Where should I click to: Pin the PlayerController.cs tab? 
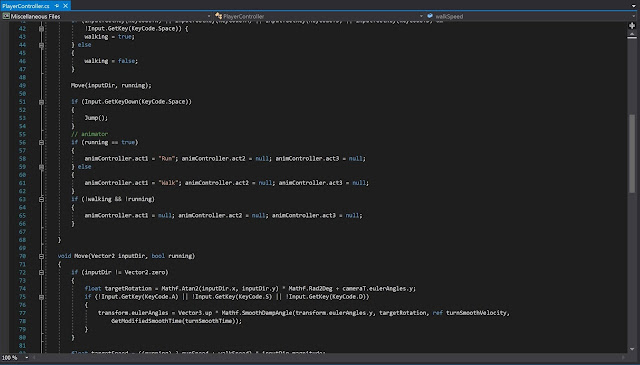(57, 6)
